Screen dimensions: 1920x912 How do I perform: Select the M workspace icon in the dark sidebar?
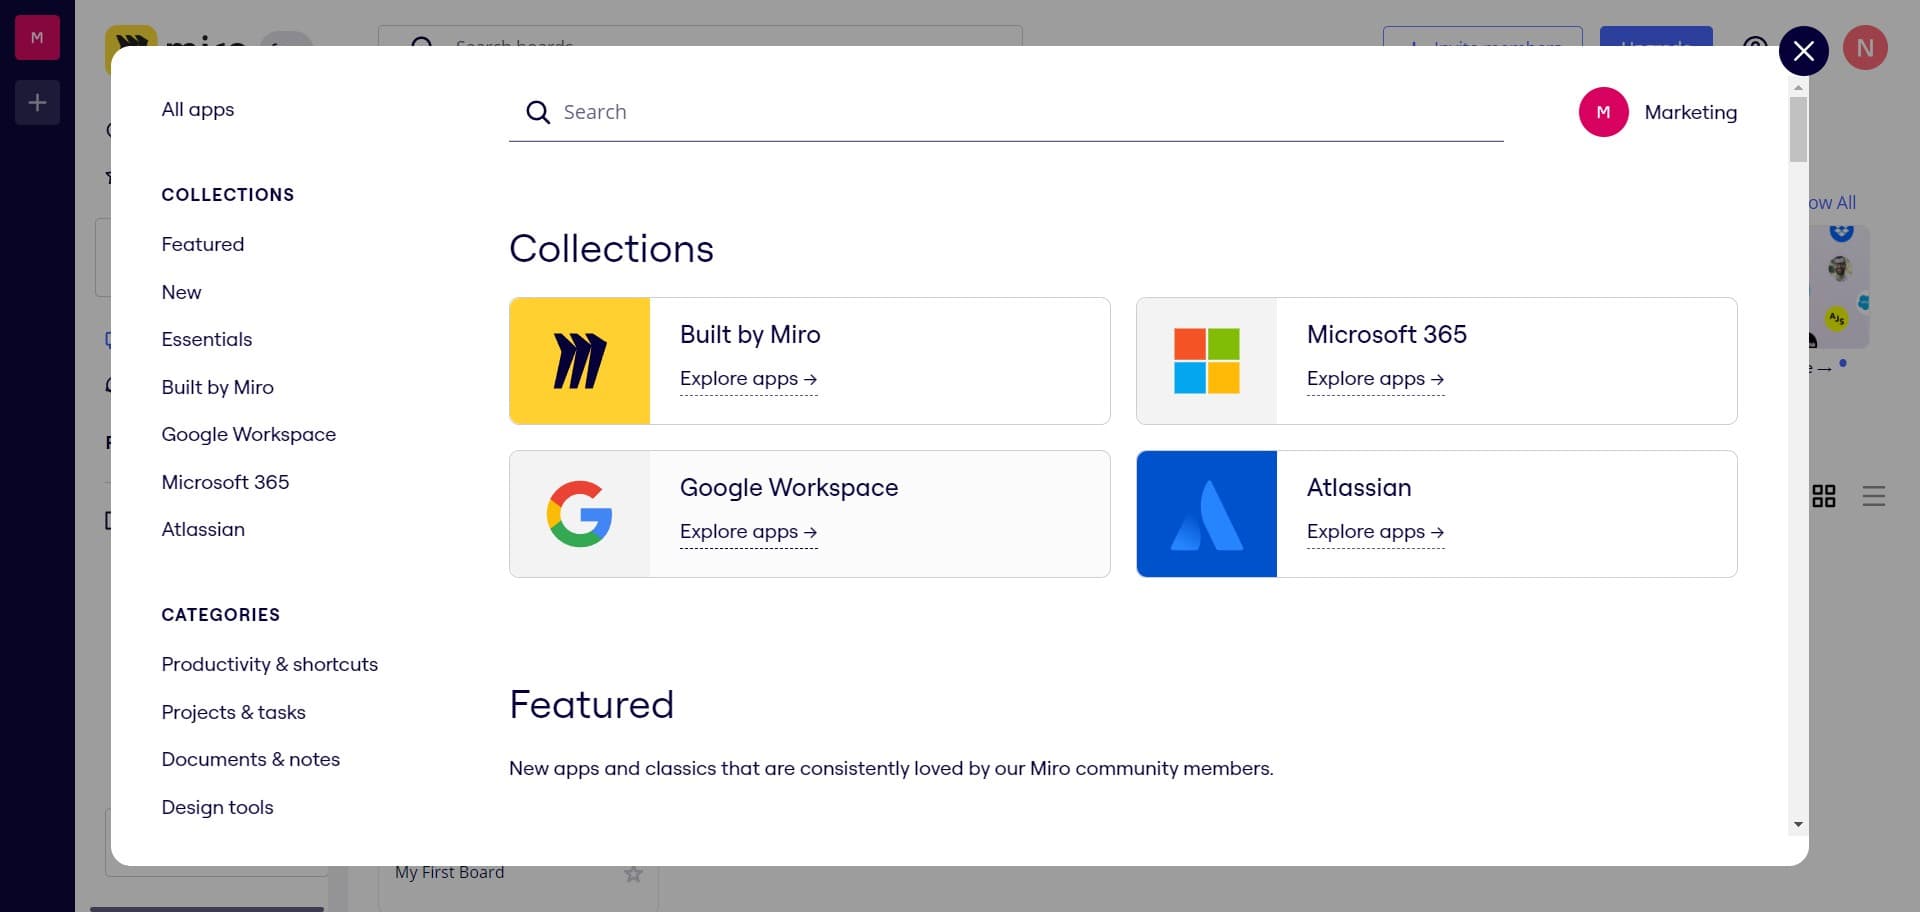(36, 37)
